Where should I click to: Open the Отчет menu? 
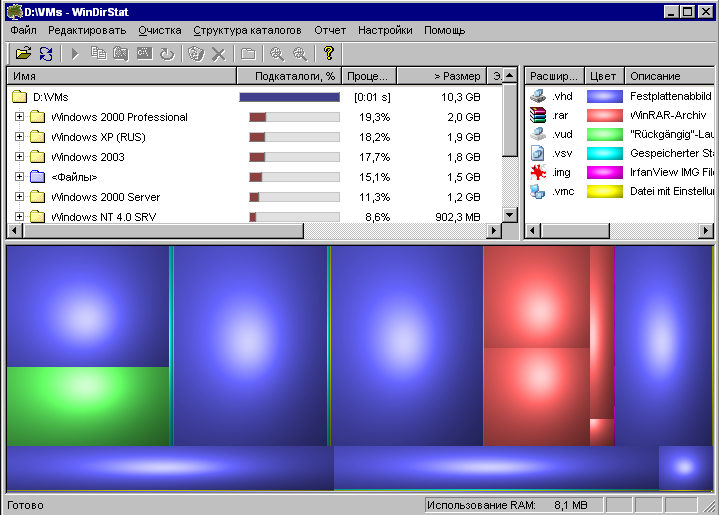[330, 30]
